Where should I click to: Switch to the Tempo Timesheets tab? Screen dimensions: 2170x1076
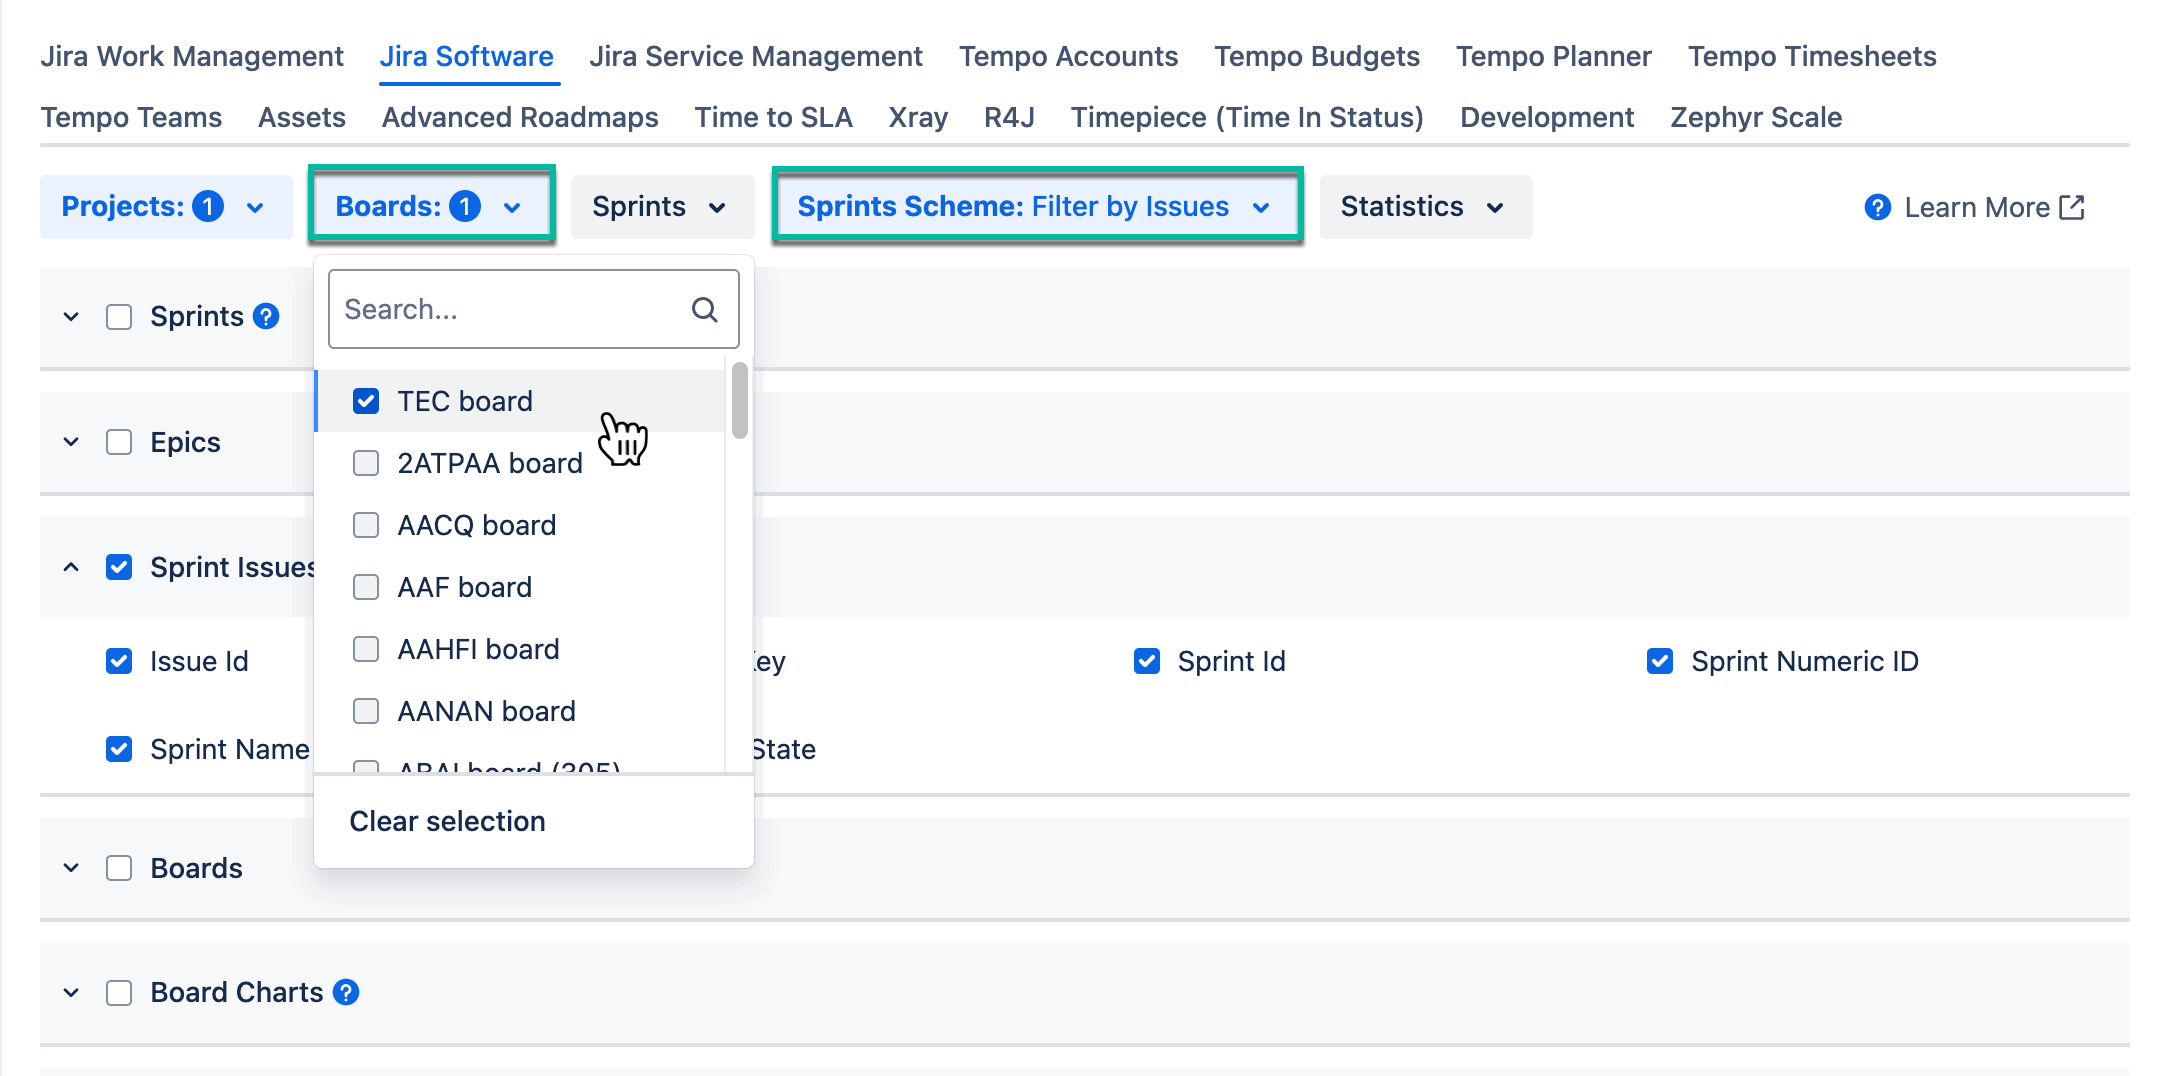(x=1811, y=56)
